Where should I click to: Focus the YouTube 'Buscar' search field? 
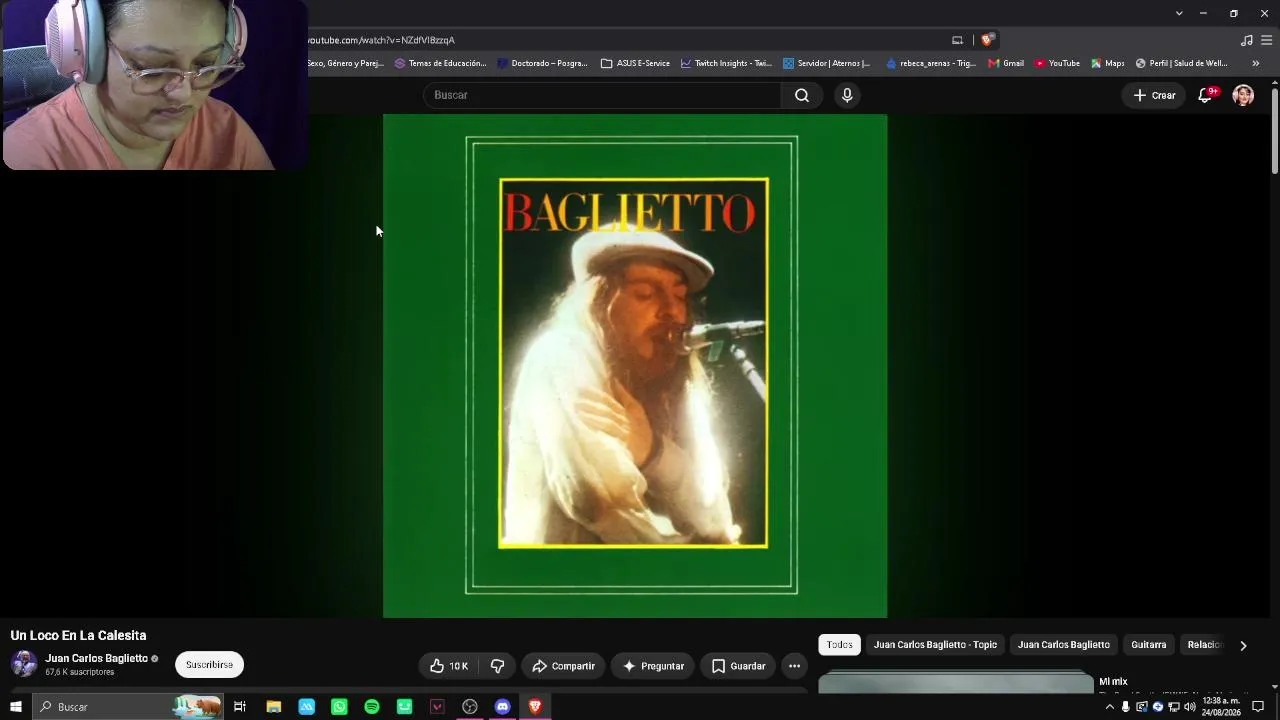[x=602, y=95]
